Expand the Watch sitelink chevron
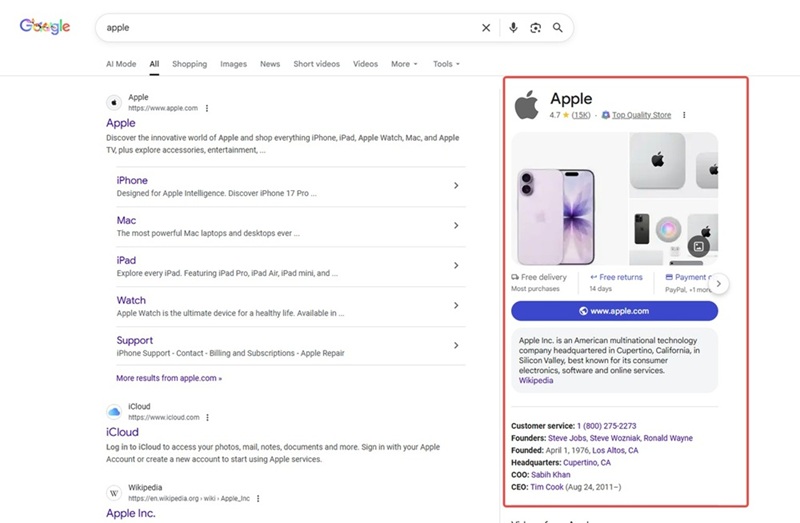 tap(456, 305)
